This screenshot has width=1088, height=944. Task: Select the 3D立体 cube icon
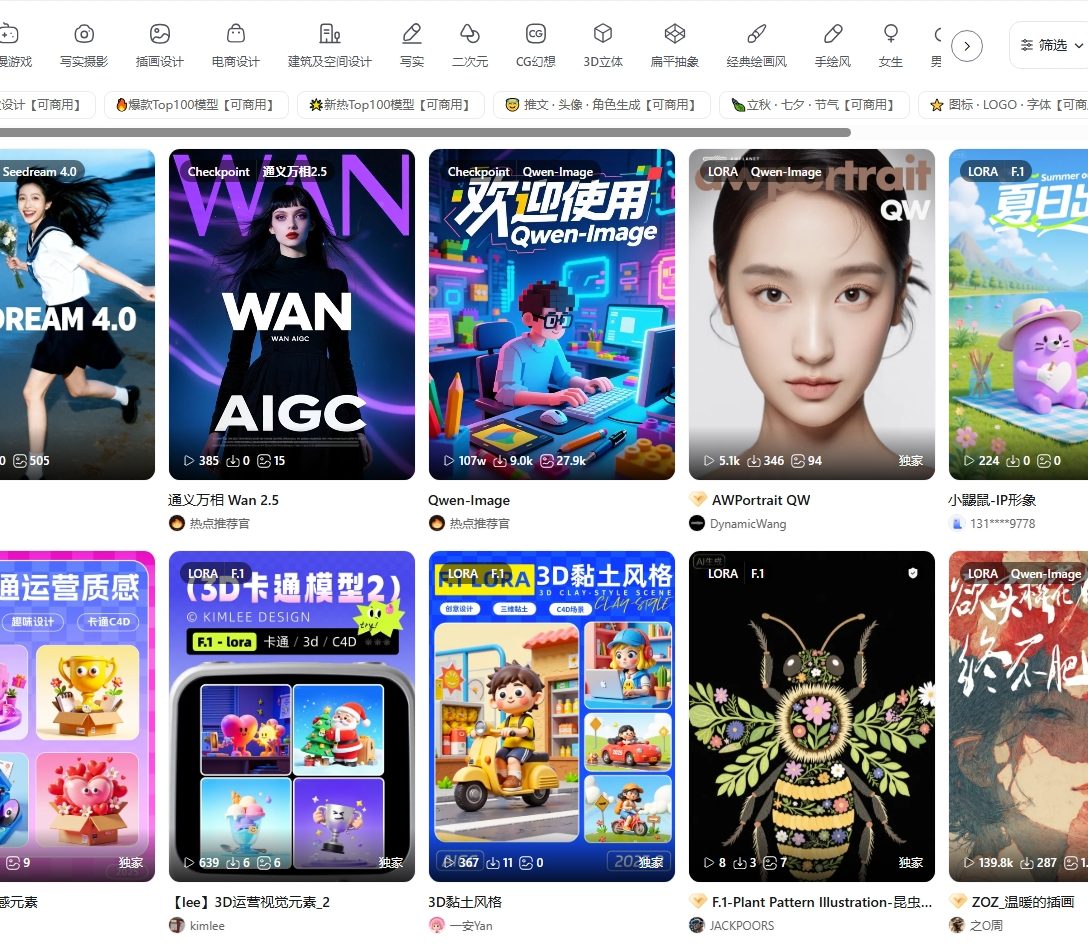(603, 35)
